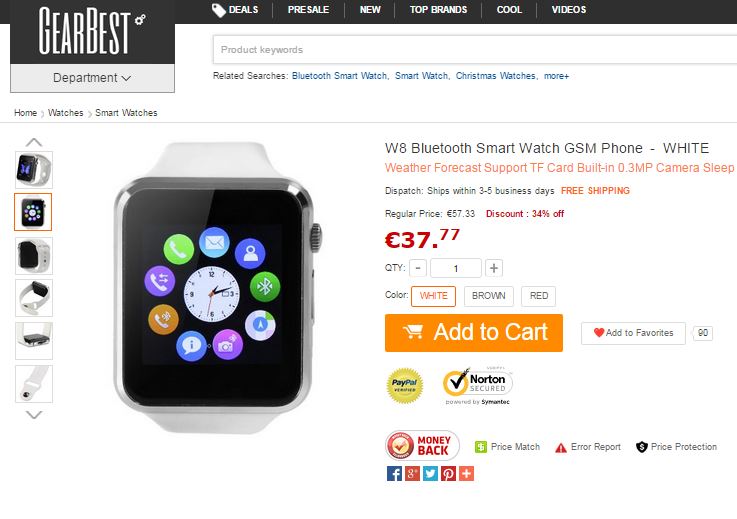Report an error via warning triangle
This screenshot has height=519, width=737.
[561, 448]
